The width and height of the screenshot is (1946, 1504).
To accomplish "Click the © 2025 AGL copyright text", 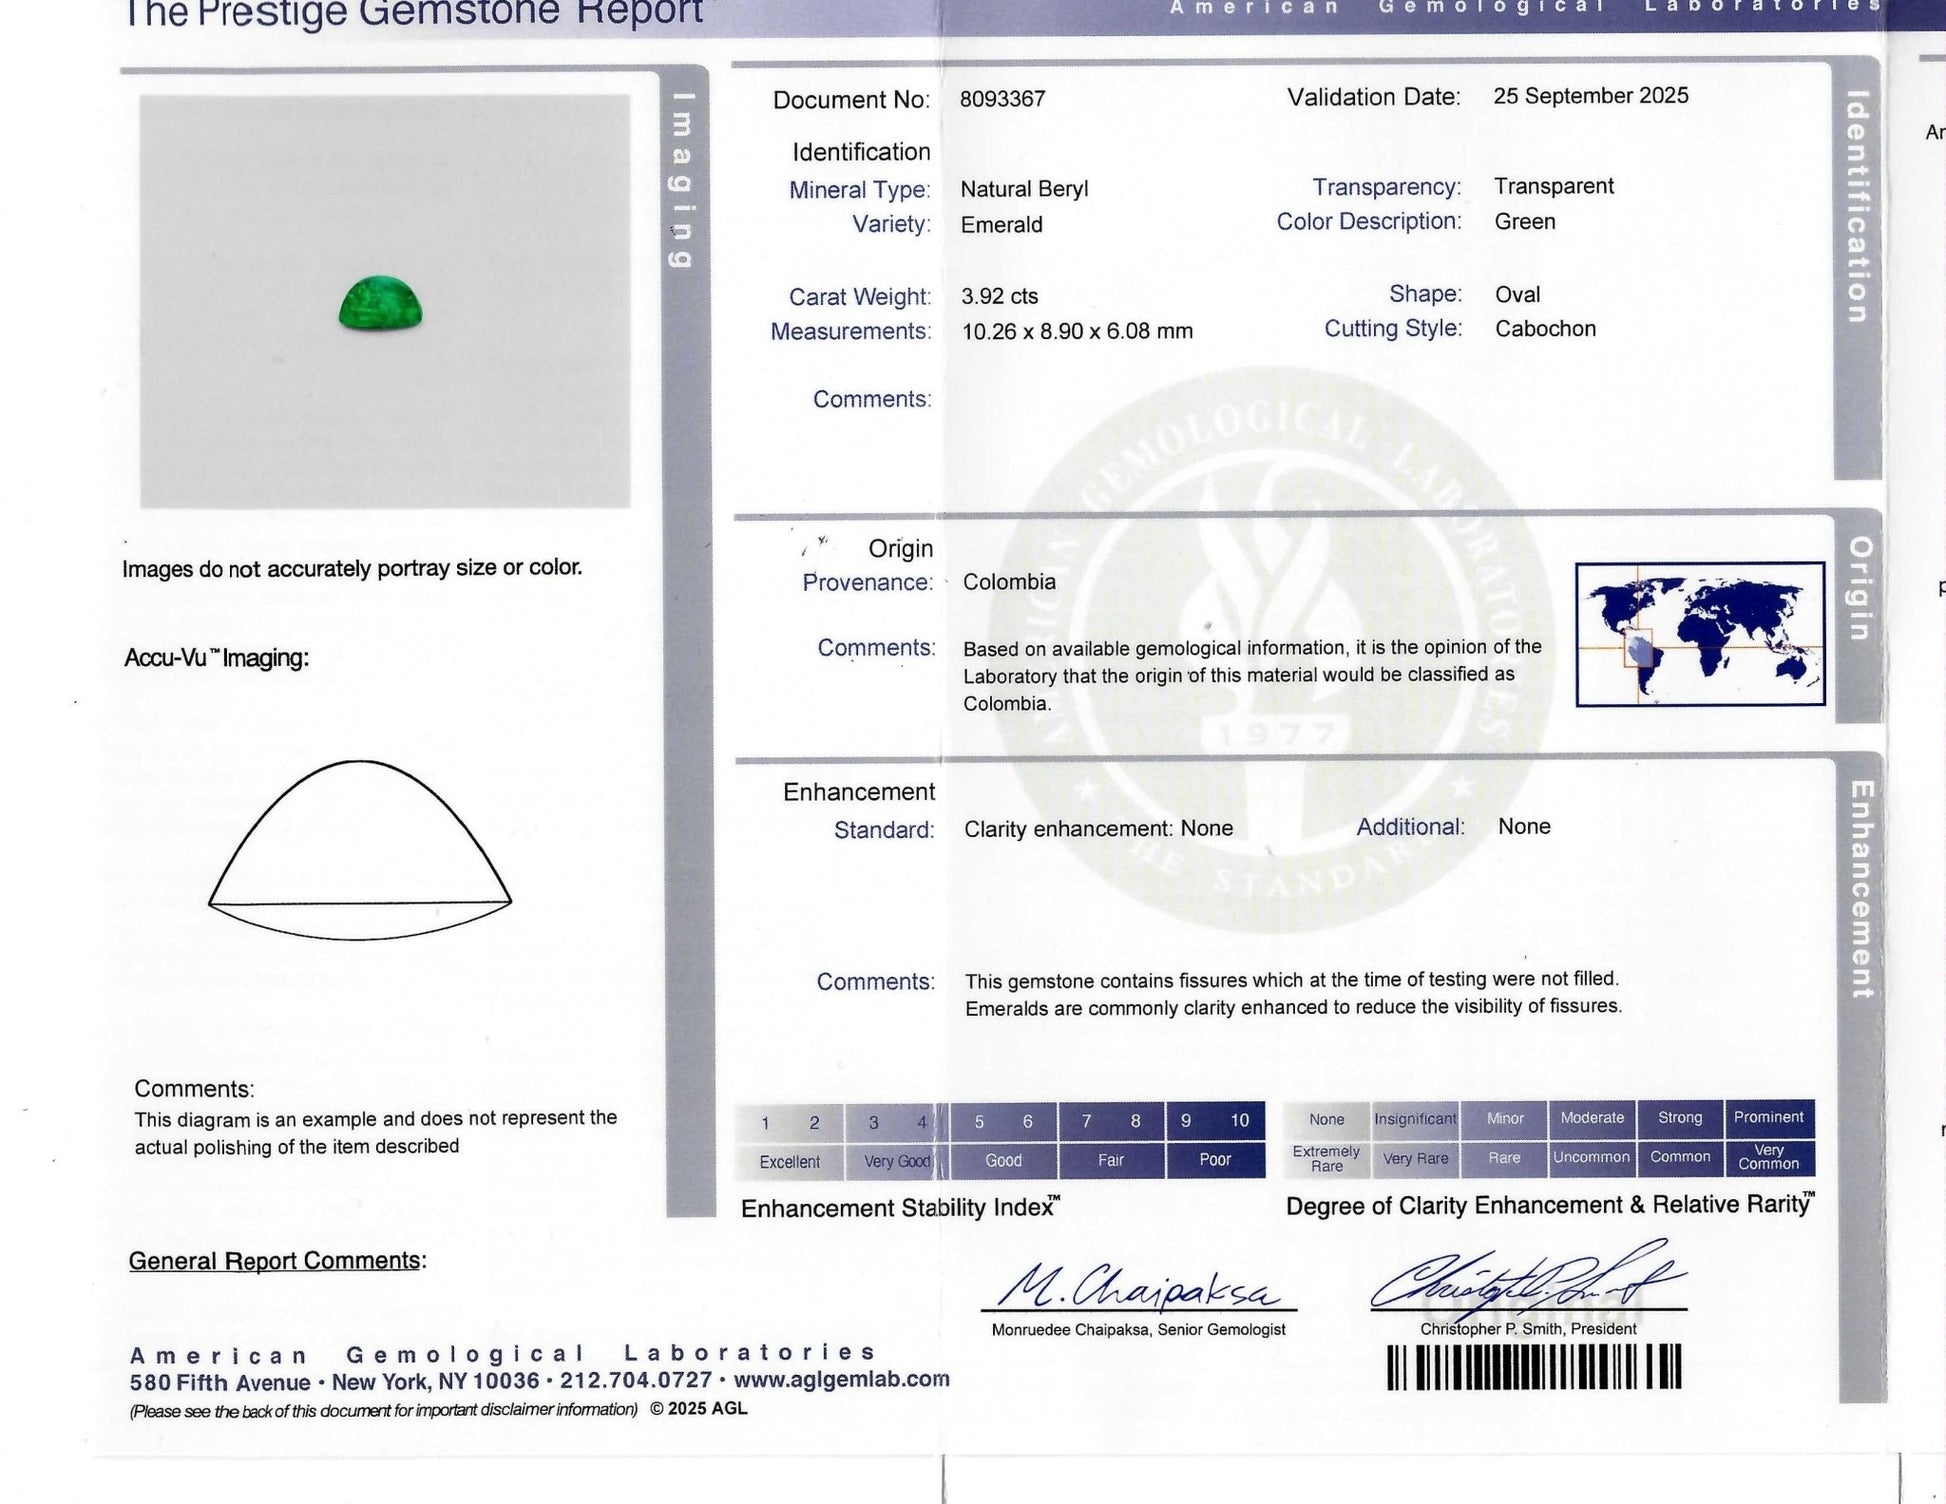I will pyautogui.click(x=698, y=1409).
